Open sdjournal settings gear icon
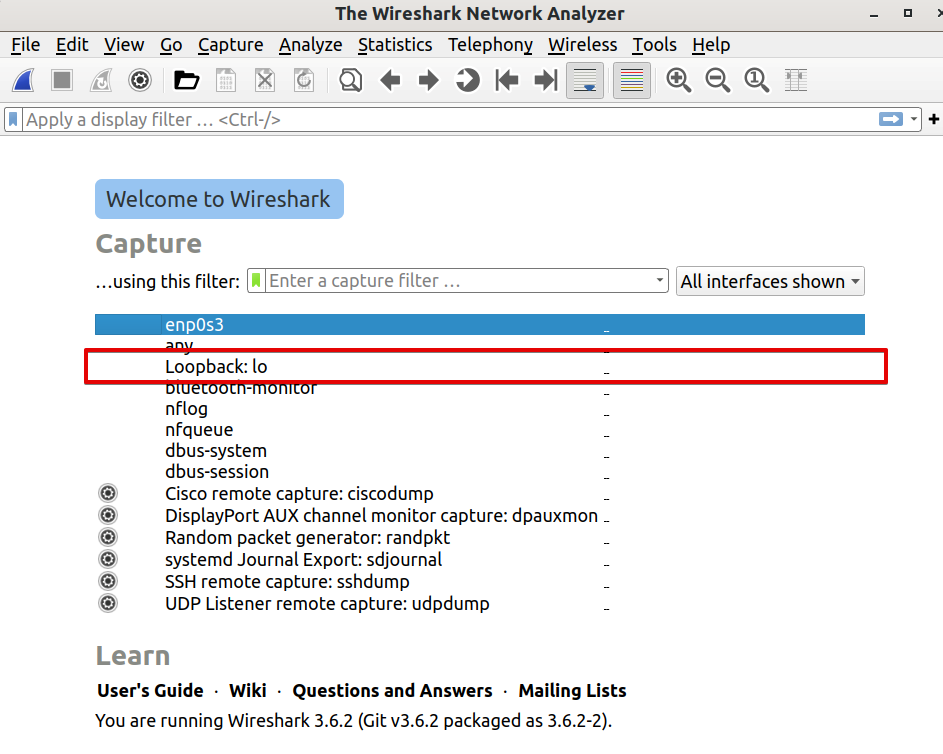The height and width of the screenshot is (754, 943). (x=108, y=559)
